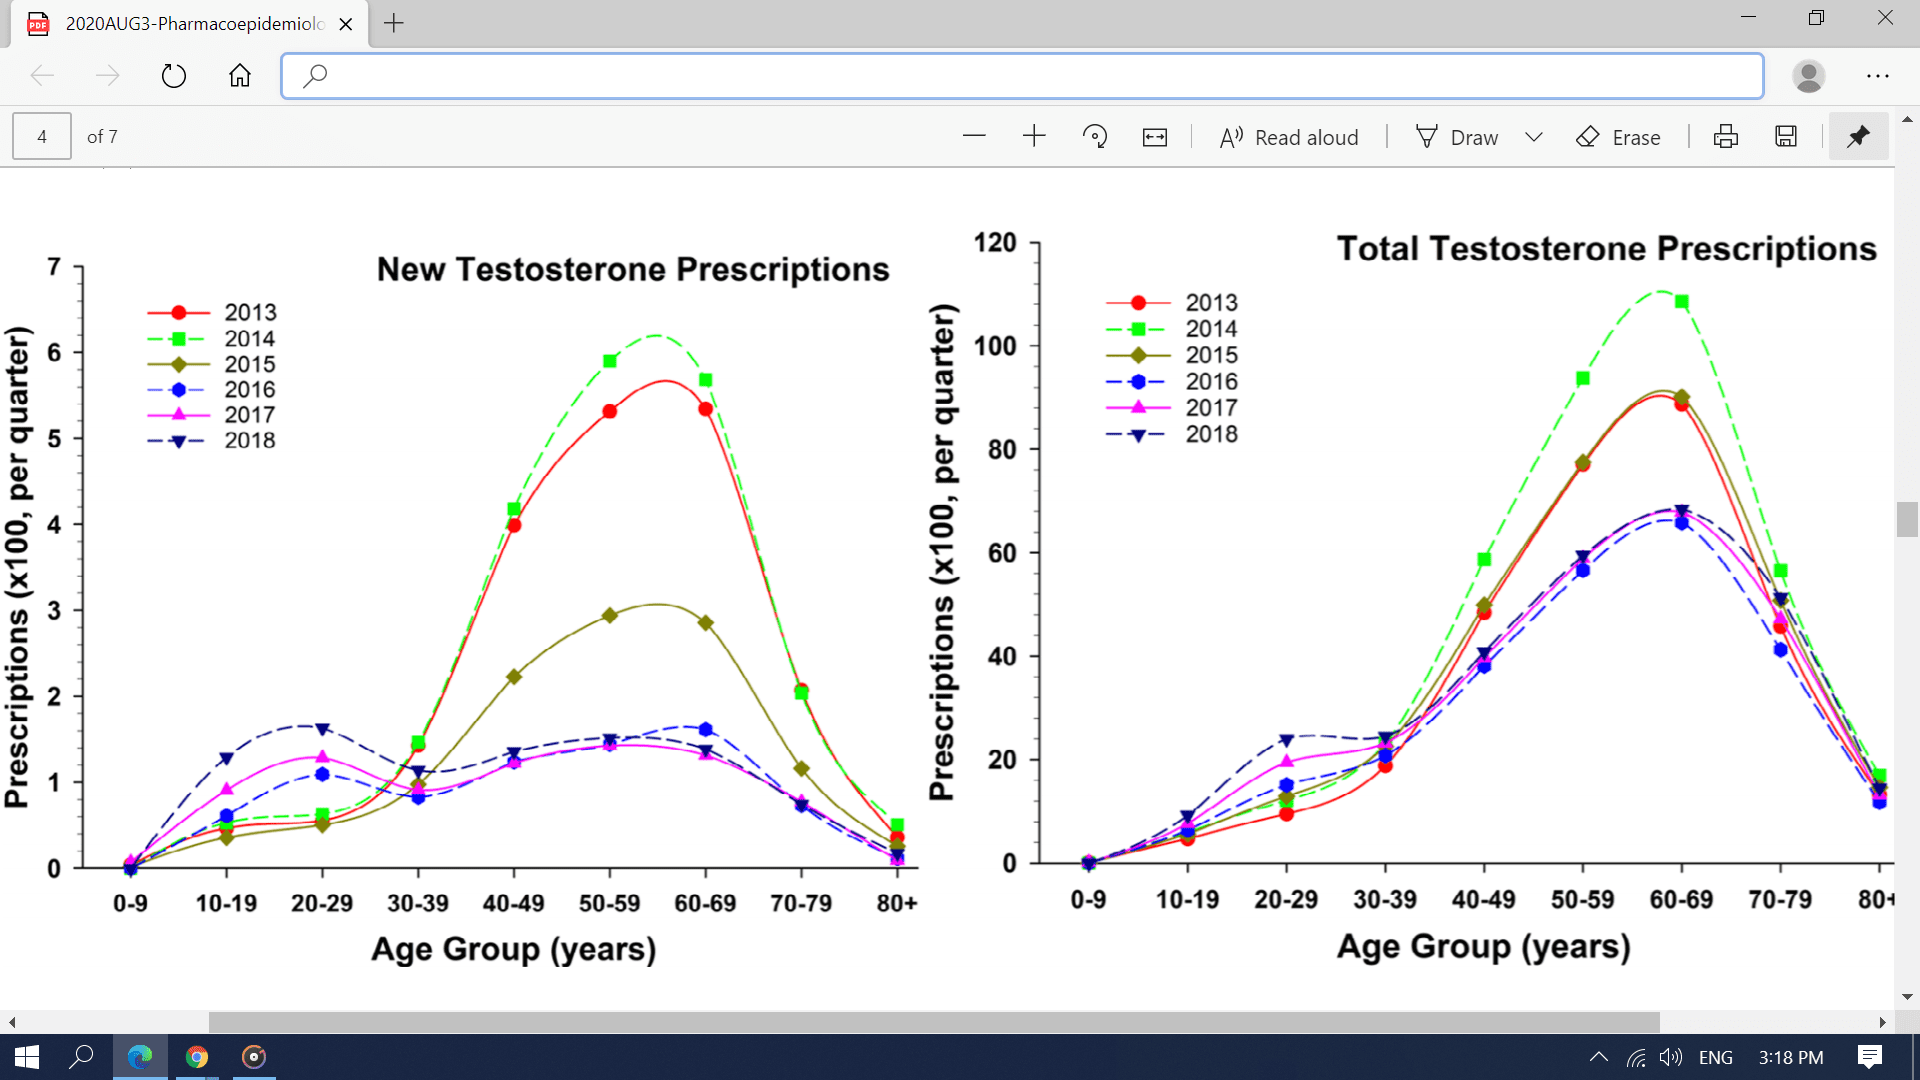1920x1080 pixels.
Task: Open the notification action center icon
Action: click(x=1869, y=1057)
